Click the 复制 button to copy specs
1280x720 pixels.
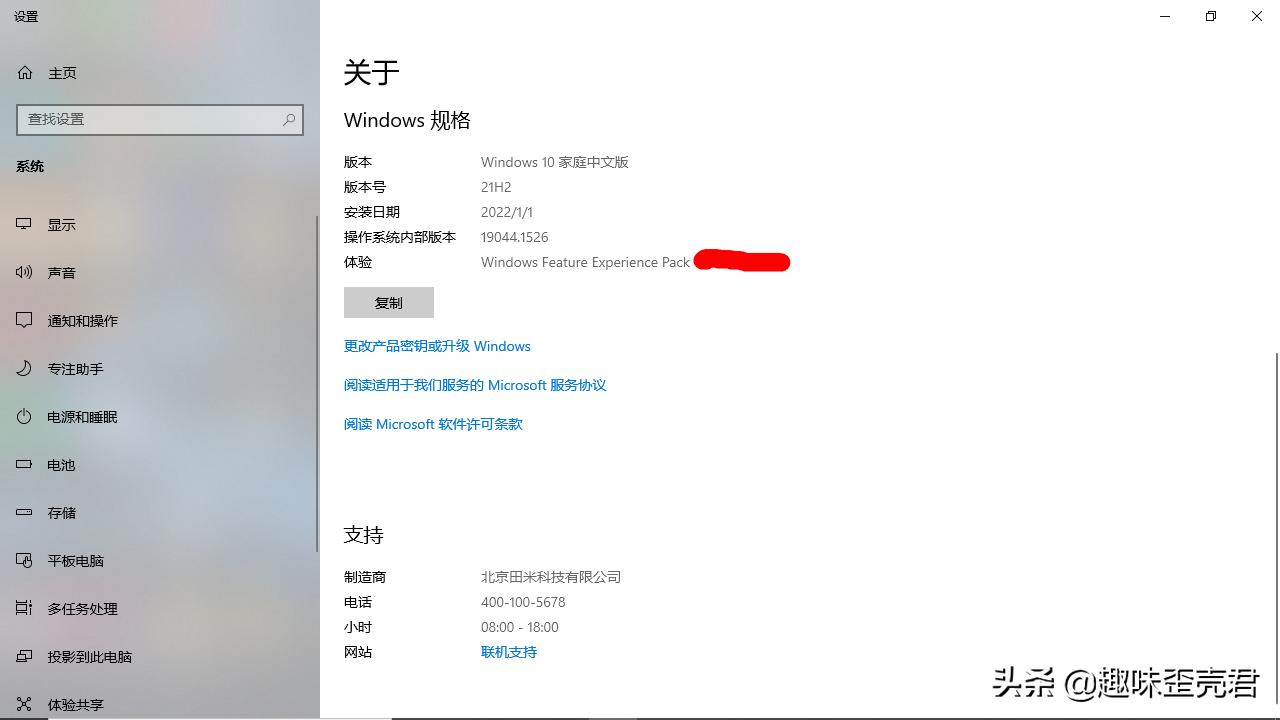(388, 302)
